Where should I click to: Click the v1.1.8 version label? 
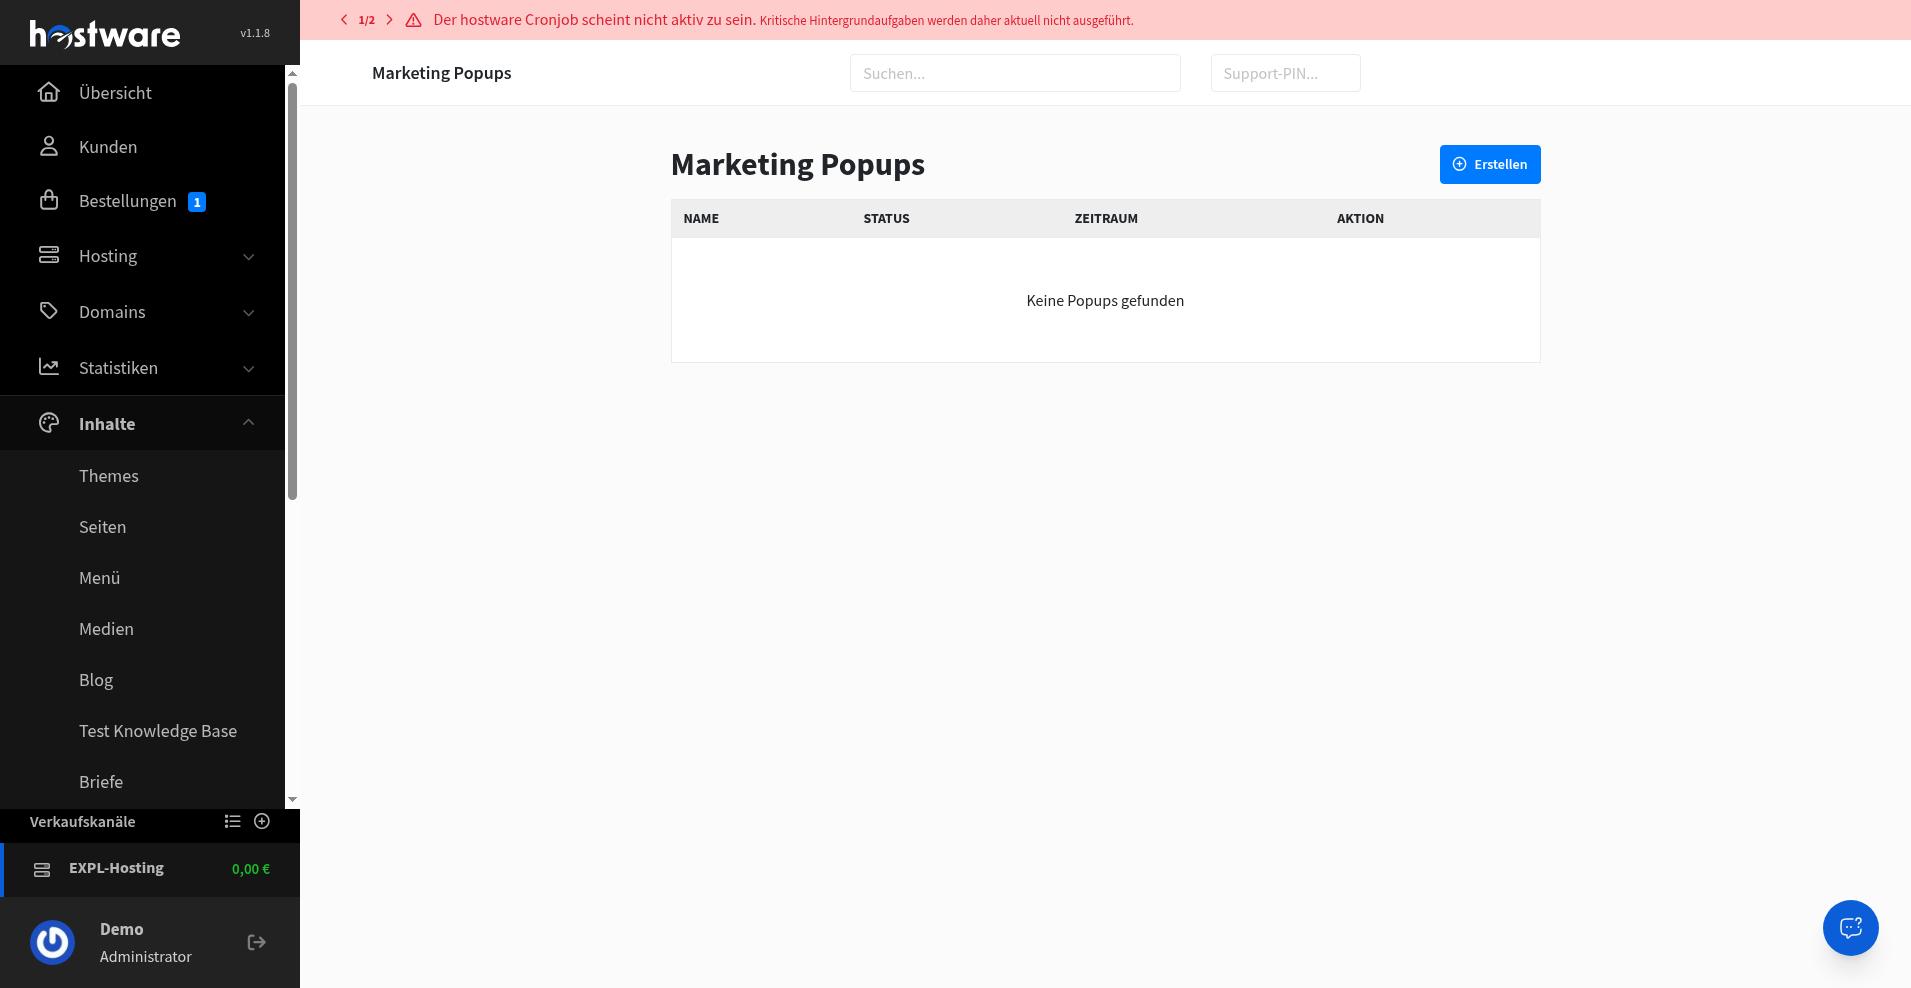point(255,33)
